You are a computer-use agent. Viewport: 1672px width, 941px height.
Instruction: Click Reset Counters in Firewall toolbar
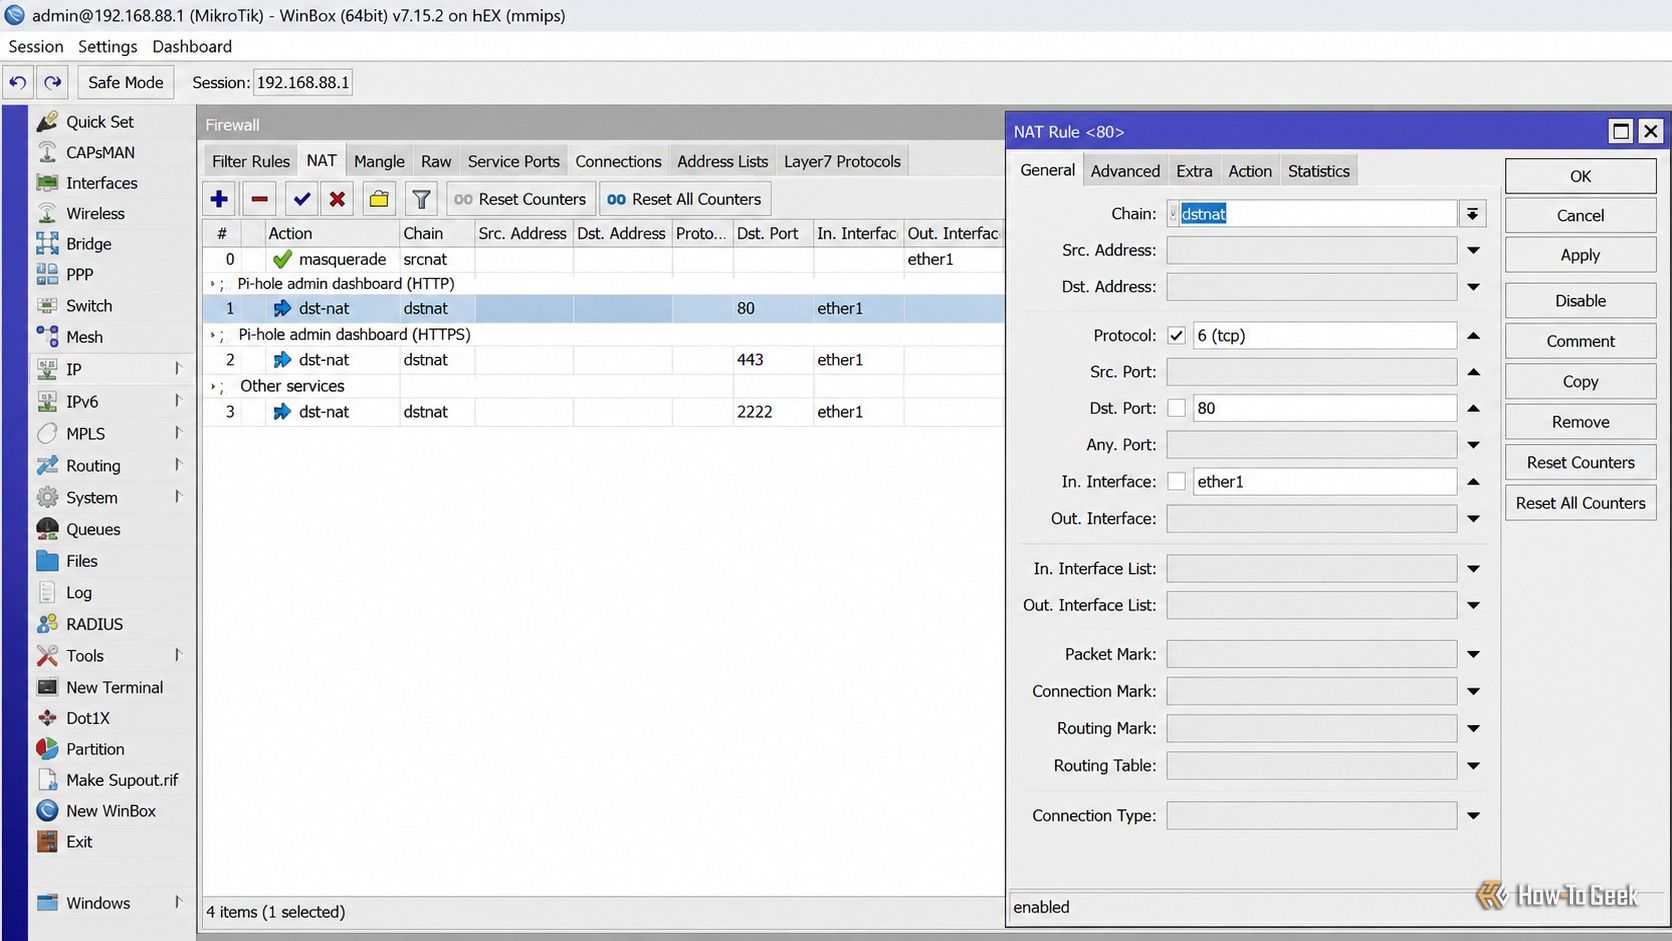coord(520,199)
